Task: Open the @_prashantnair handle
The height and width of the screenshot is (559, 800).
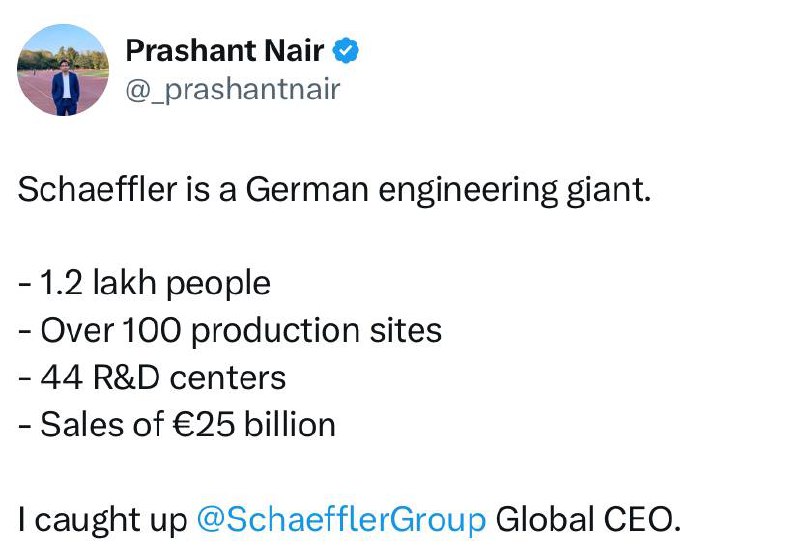Action: click(x=233, y=90)
